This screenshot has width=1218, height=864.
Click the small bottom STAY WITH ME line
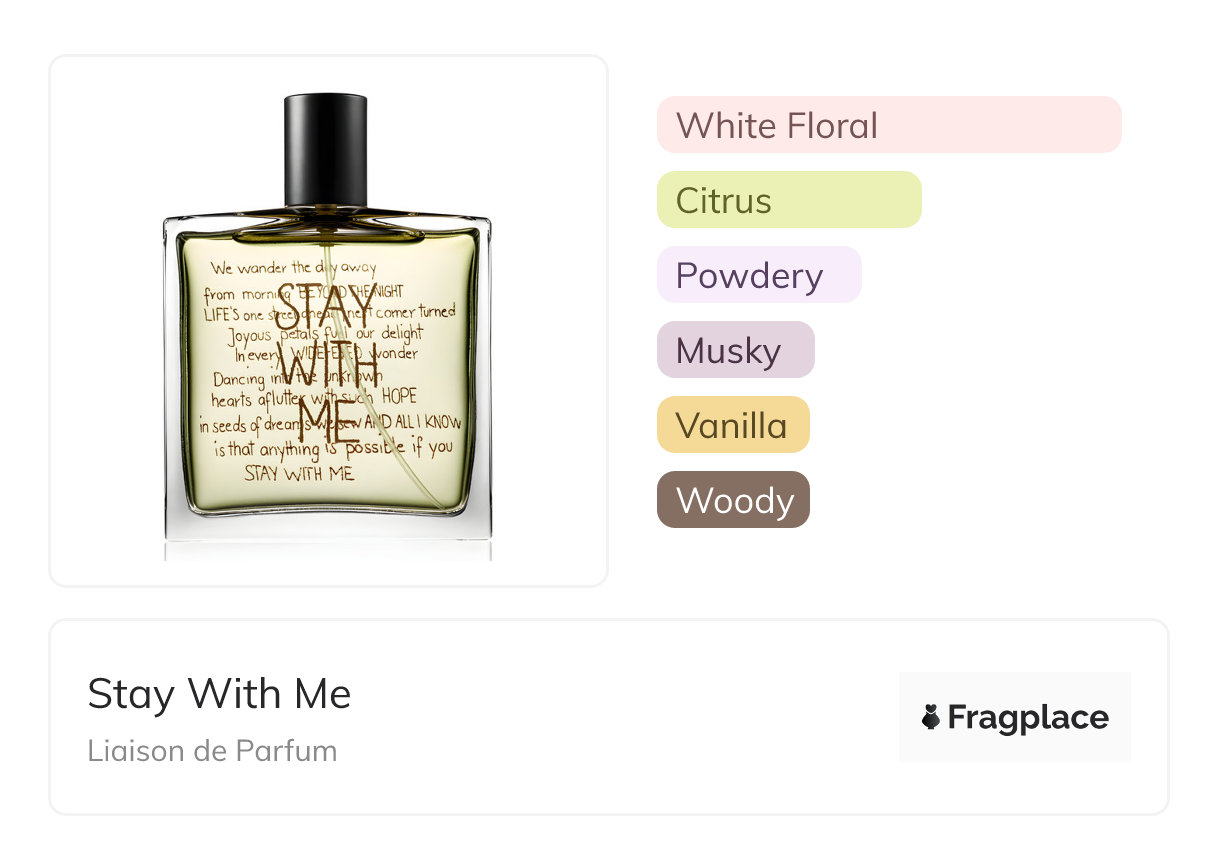pyautogui.click(x=300, y=473)
